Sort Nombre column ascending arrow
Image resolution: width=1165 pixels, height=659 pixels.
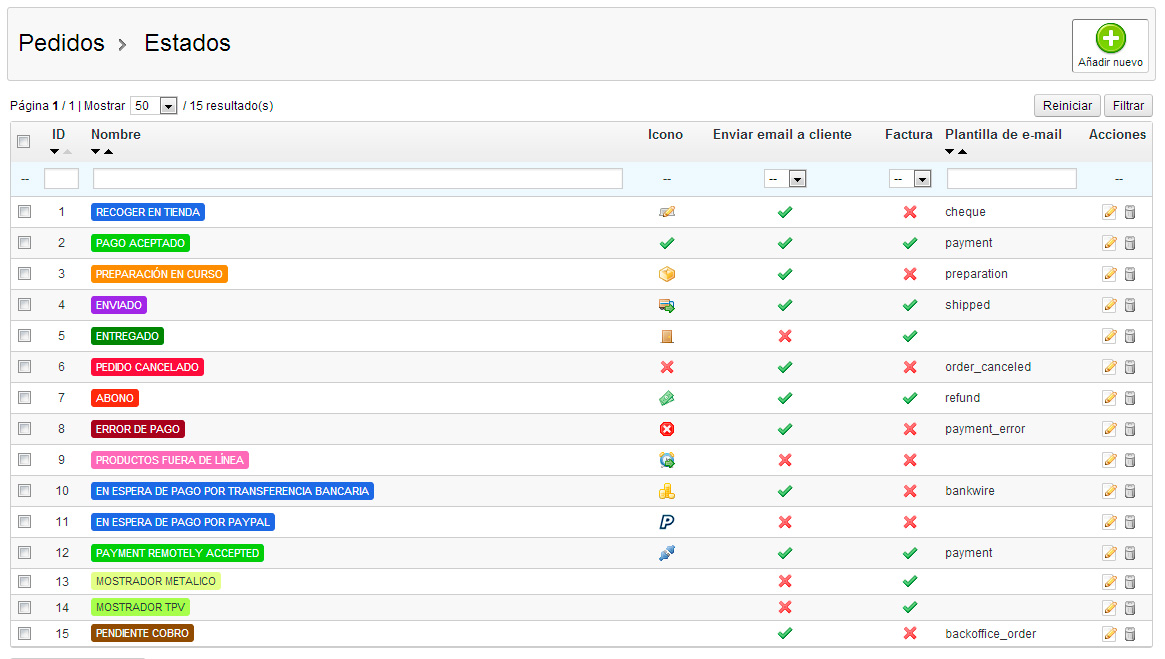(x=108, y=152)
